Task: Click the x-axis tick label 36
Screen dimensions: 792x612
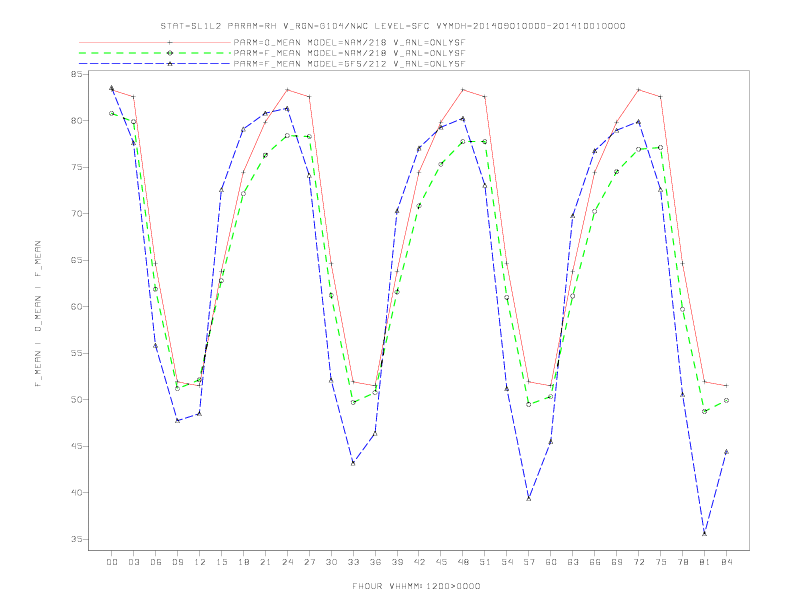Action: click(375, 562)
